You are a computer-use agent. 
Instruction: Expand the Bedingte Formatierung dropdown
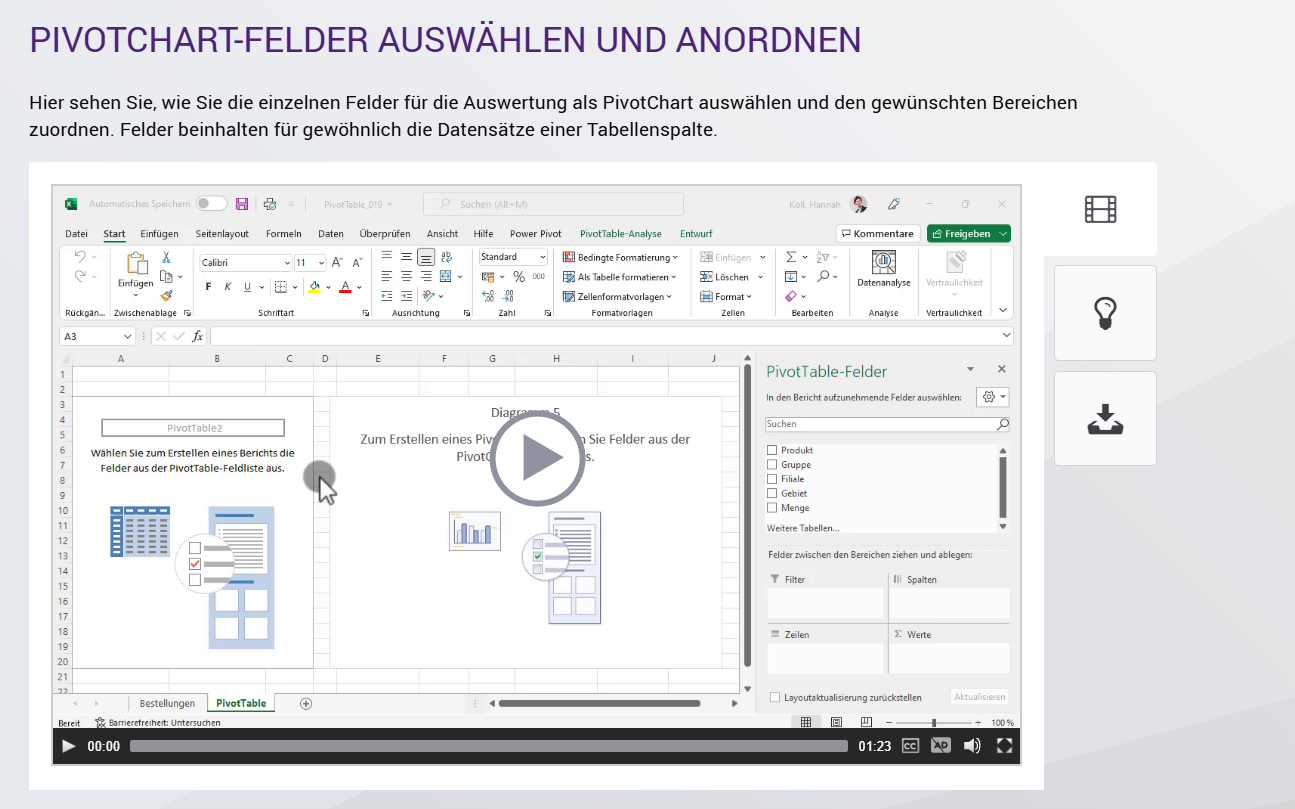(621, 257)
